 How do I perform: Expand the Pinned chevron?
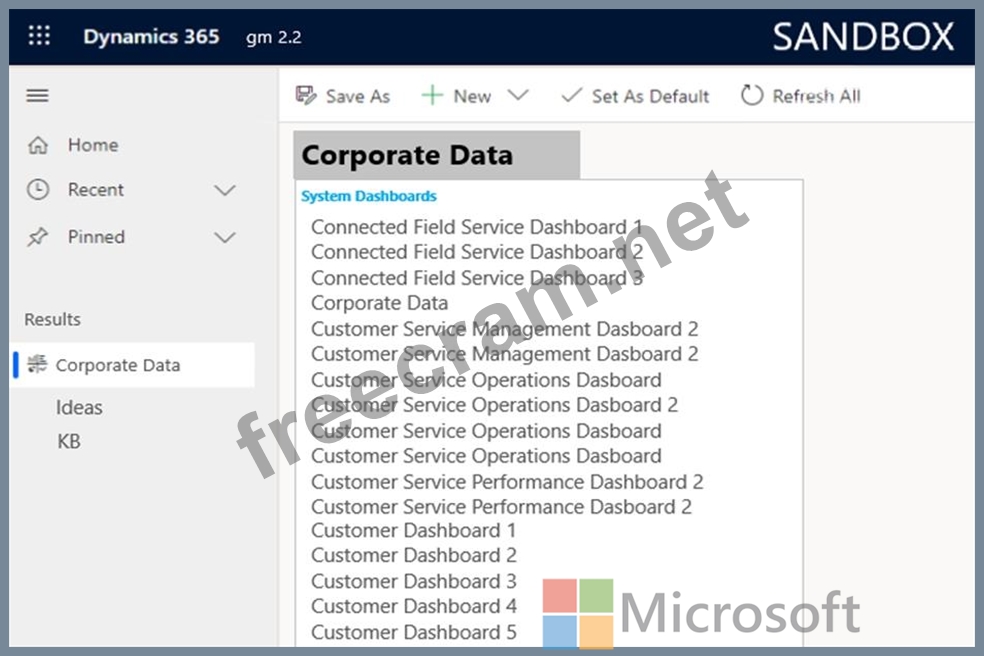click(x=225, y=237)
